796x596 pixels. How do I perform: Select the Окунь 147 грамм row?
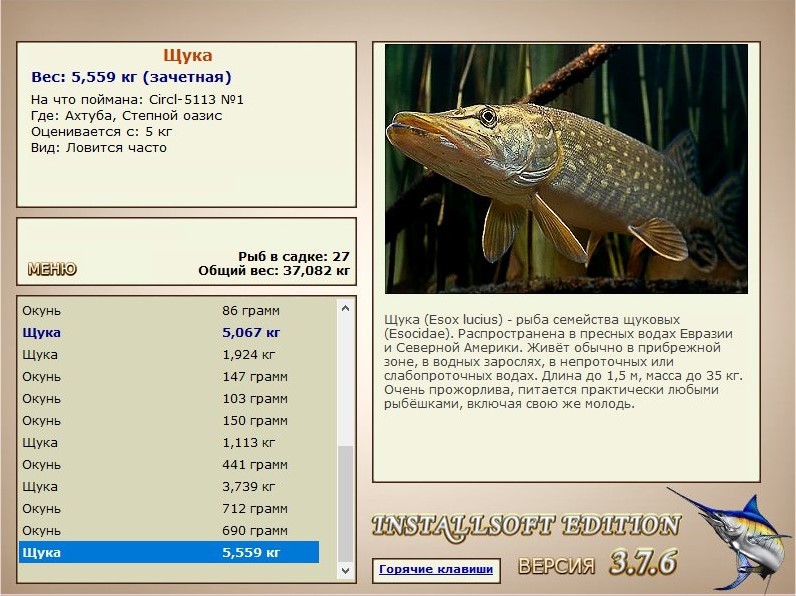pos(169,376)
